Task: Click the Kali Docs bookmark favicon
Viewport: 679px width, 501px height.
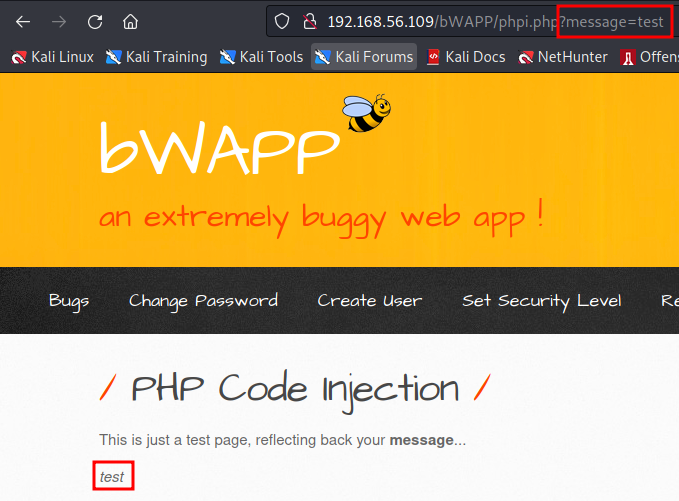Action: pos(433,57)
